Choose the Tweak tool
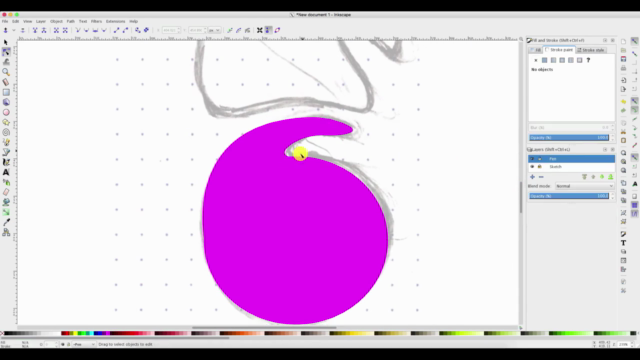640x360 pixels. pos(6,62)
